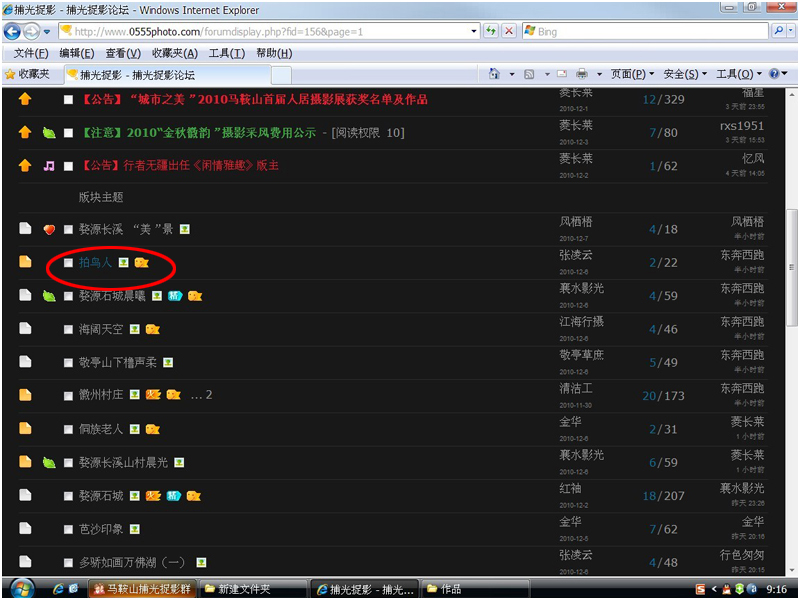Tick the checkbox beside 侗族老人 thread
The width and height of the screenshot is (800, 600).
coord(68,429)
